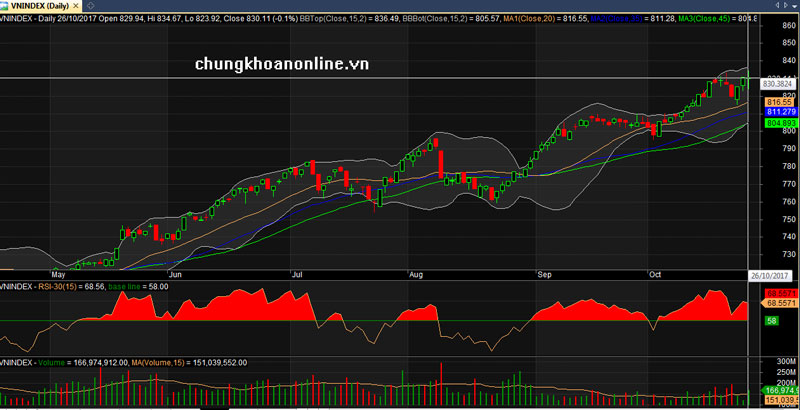Click the 830.3824 crosshair price label
The image size is (800, 410).
[x=779, y=84]
